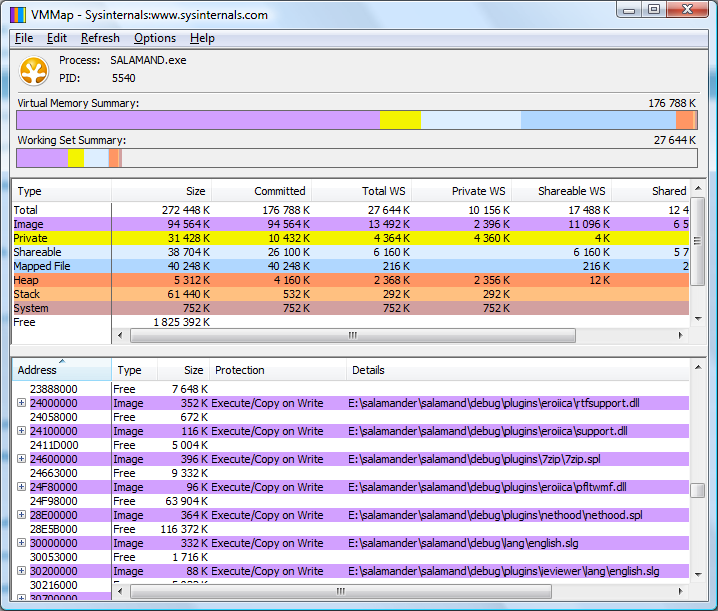The height and width of the screenshot is (611, 718).
Task: Expand the 24600000 7zip.spl entry
Action: [x=21, y=458]
